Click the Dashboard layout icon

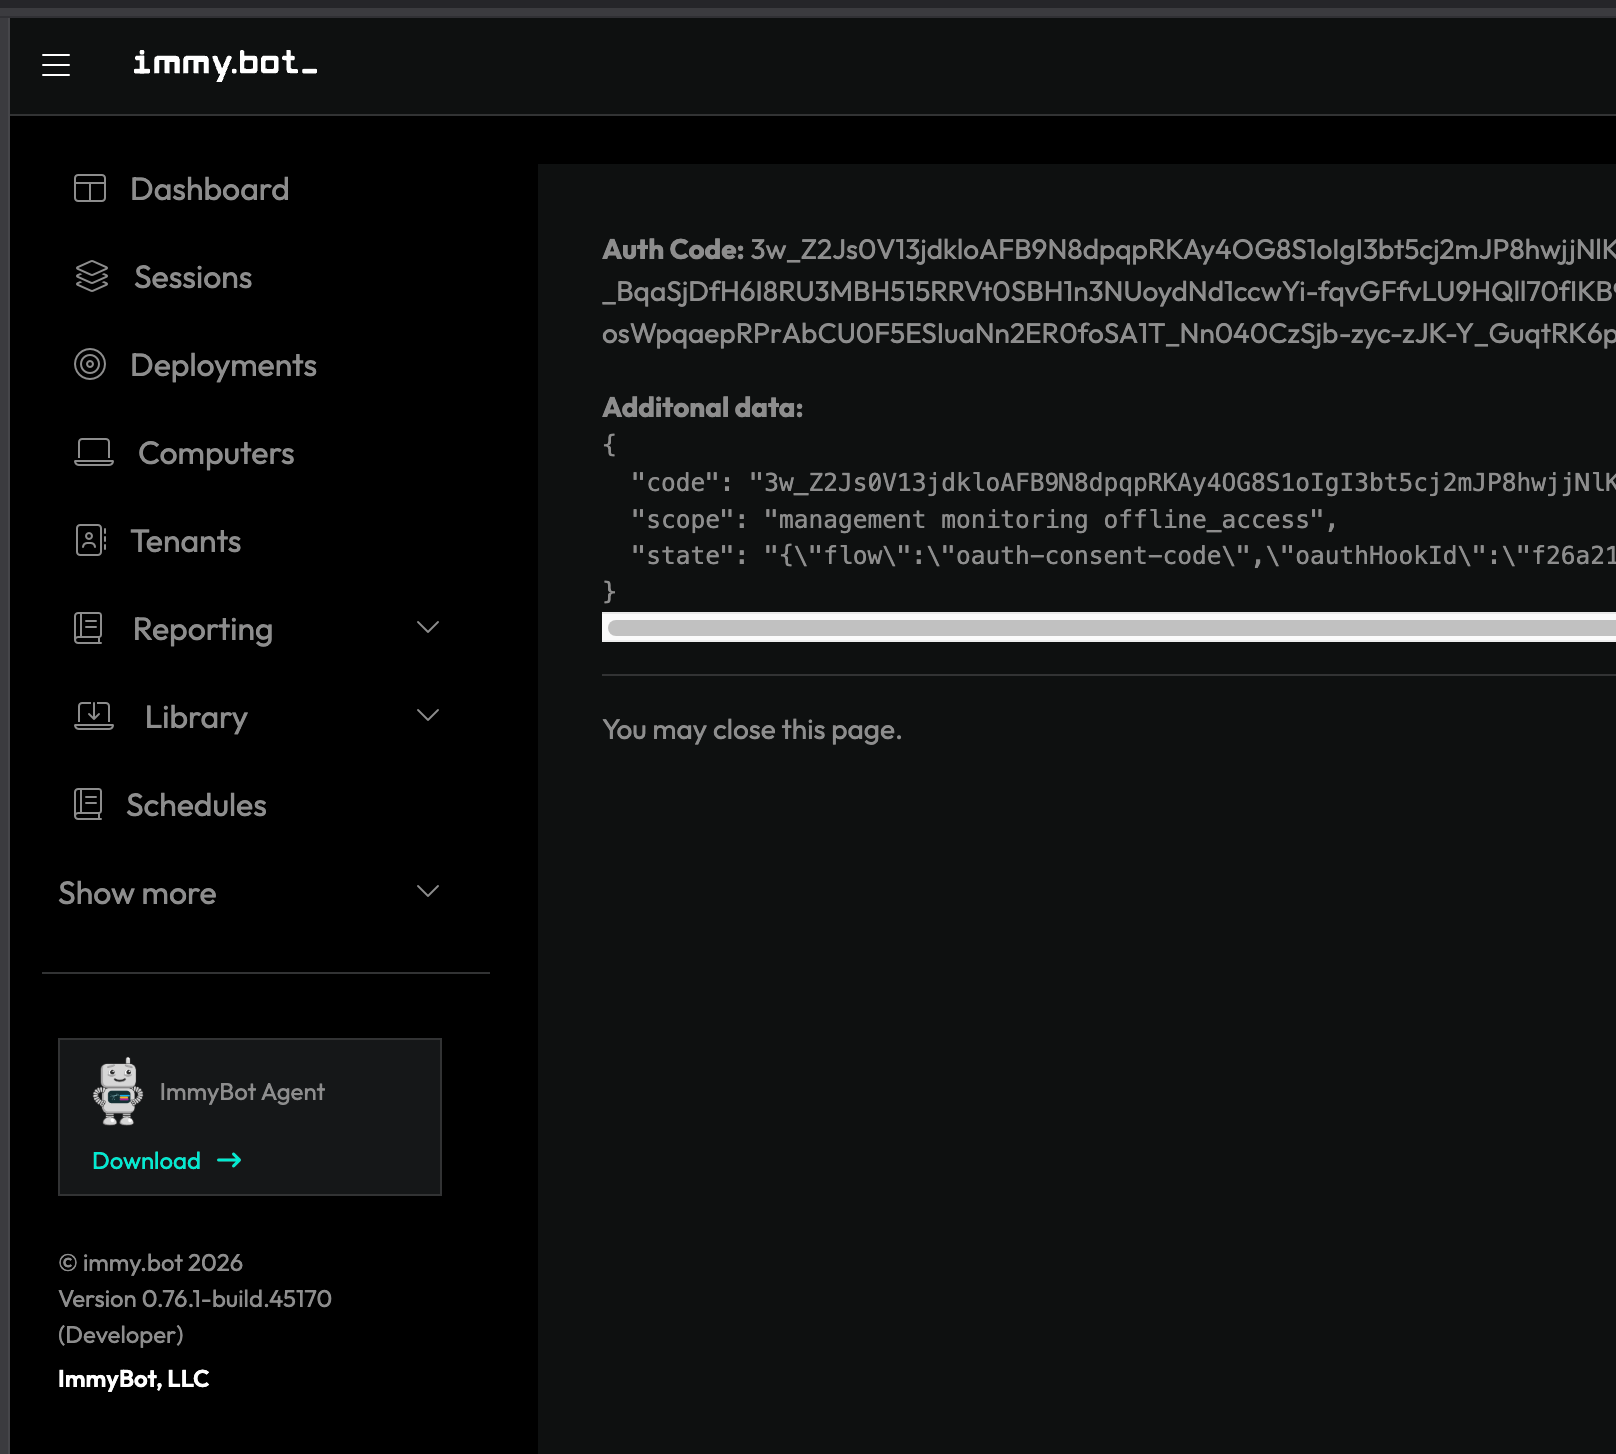90,188
